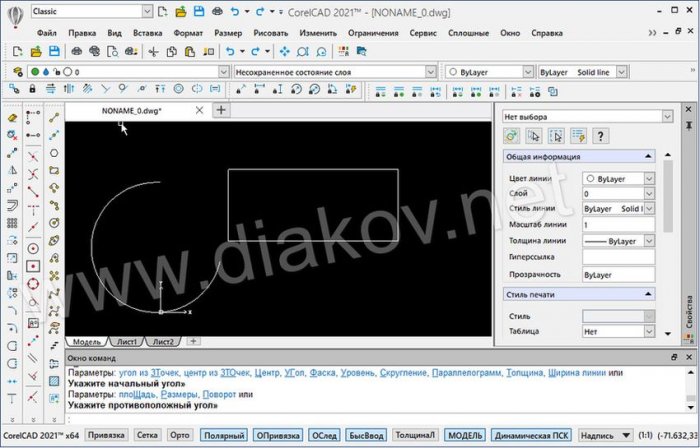The height and width of the screenshot is (448, 700).
Task: Click the Масштаб линии input field
Action: (617, 225)
